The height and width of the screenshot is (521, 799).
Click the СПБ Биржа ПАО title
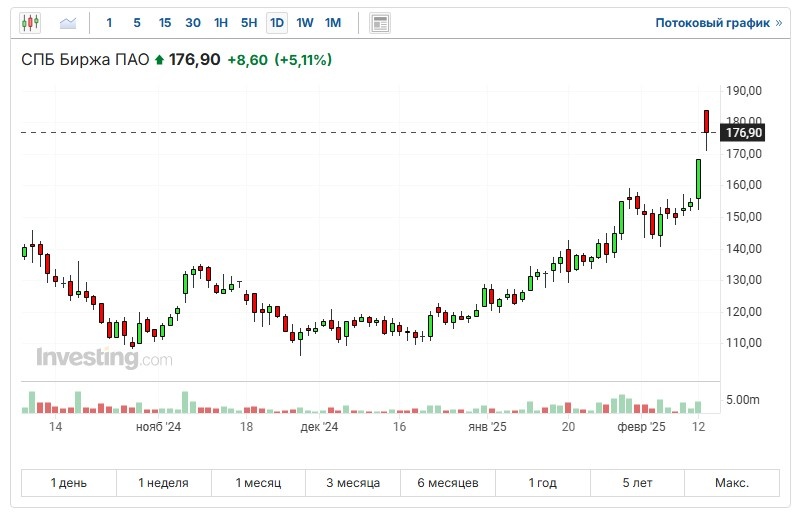[85, 60]
